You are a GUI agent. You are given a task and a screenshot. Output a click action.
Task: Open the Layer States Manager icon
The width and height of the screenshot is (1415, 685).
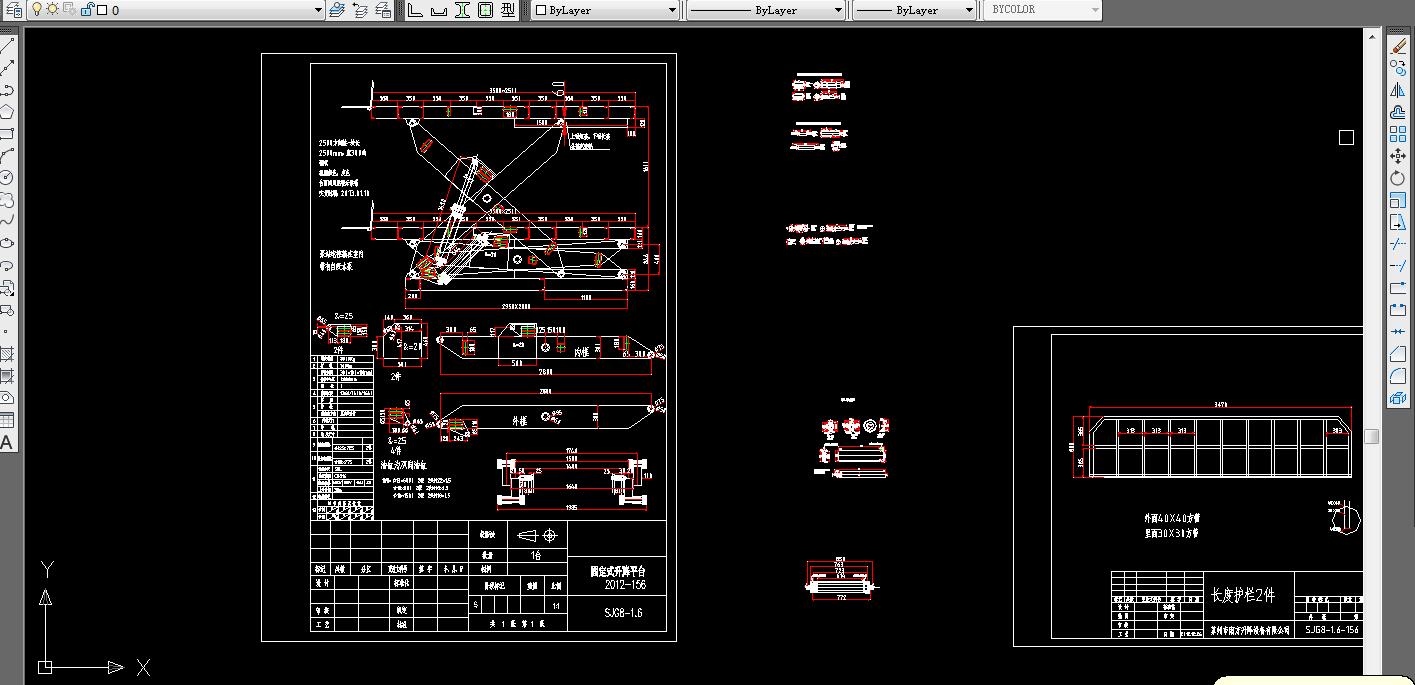[x=383, y=10]
